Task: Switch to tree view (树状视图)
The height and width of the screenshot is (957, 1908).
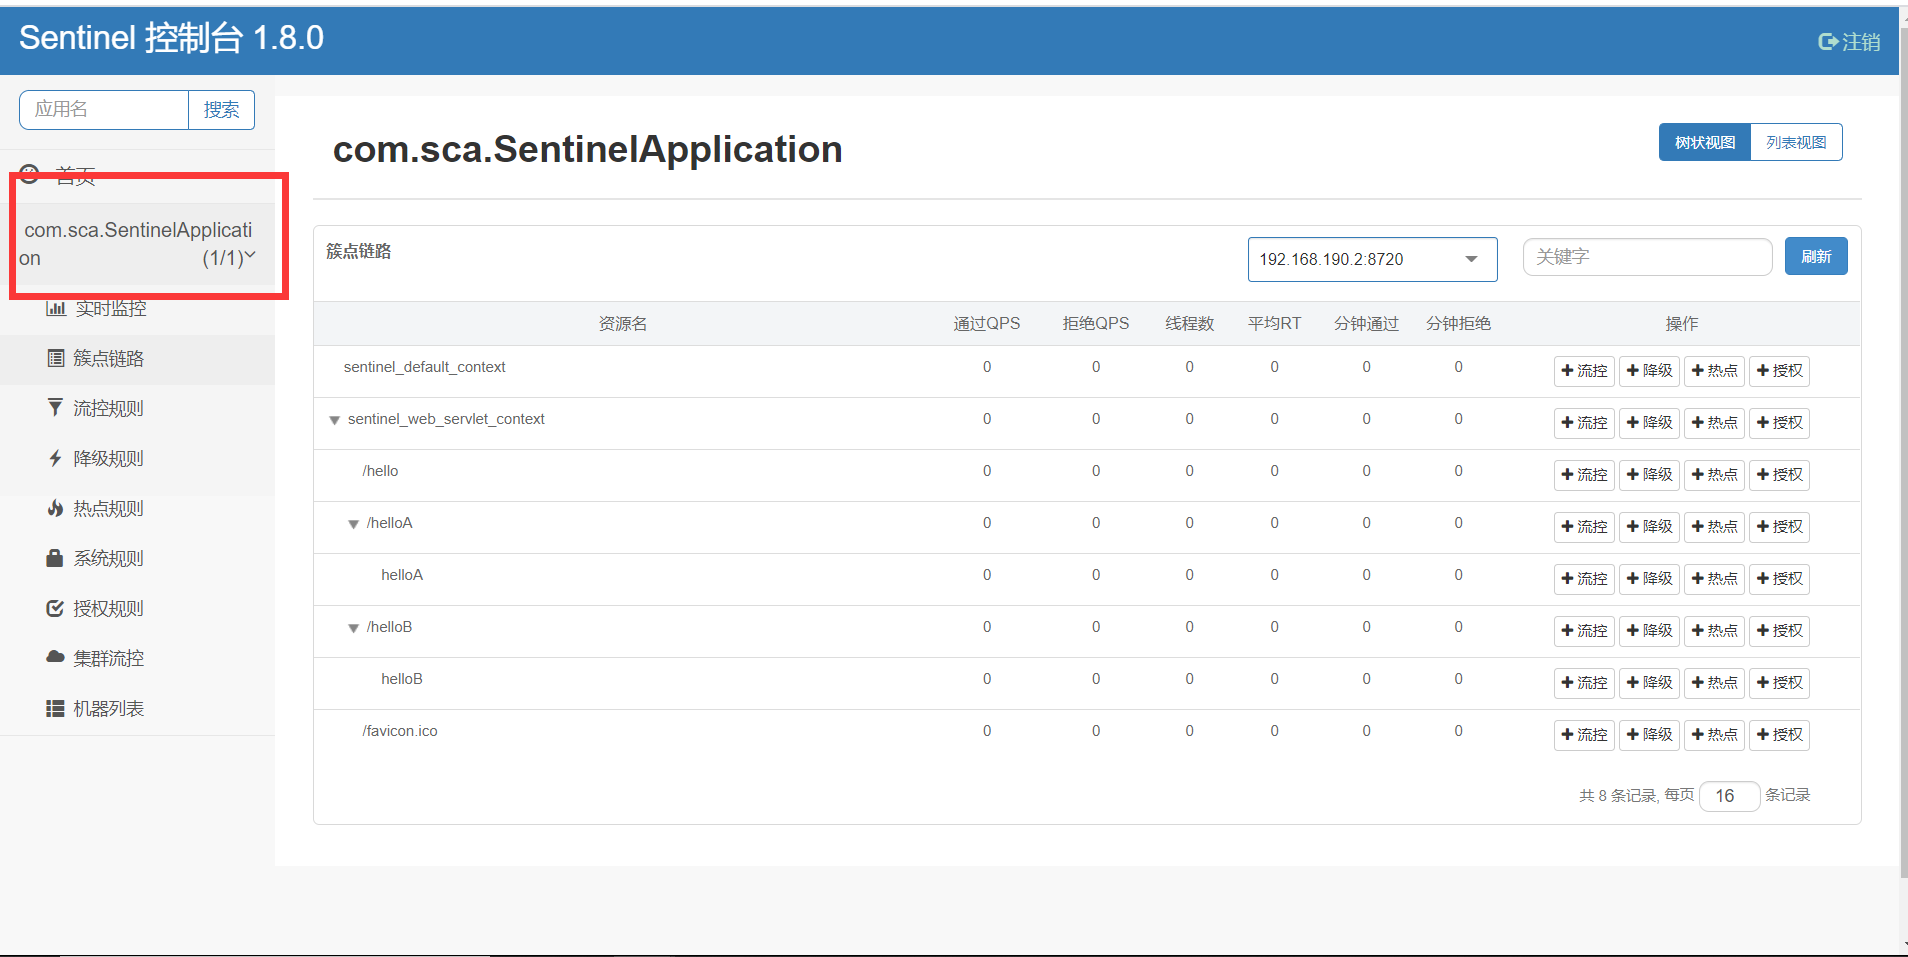Action: [1705, 142]
